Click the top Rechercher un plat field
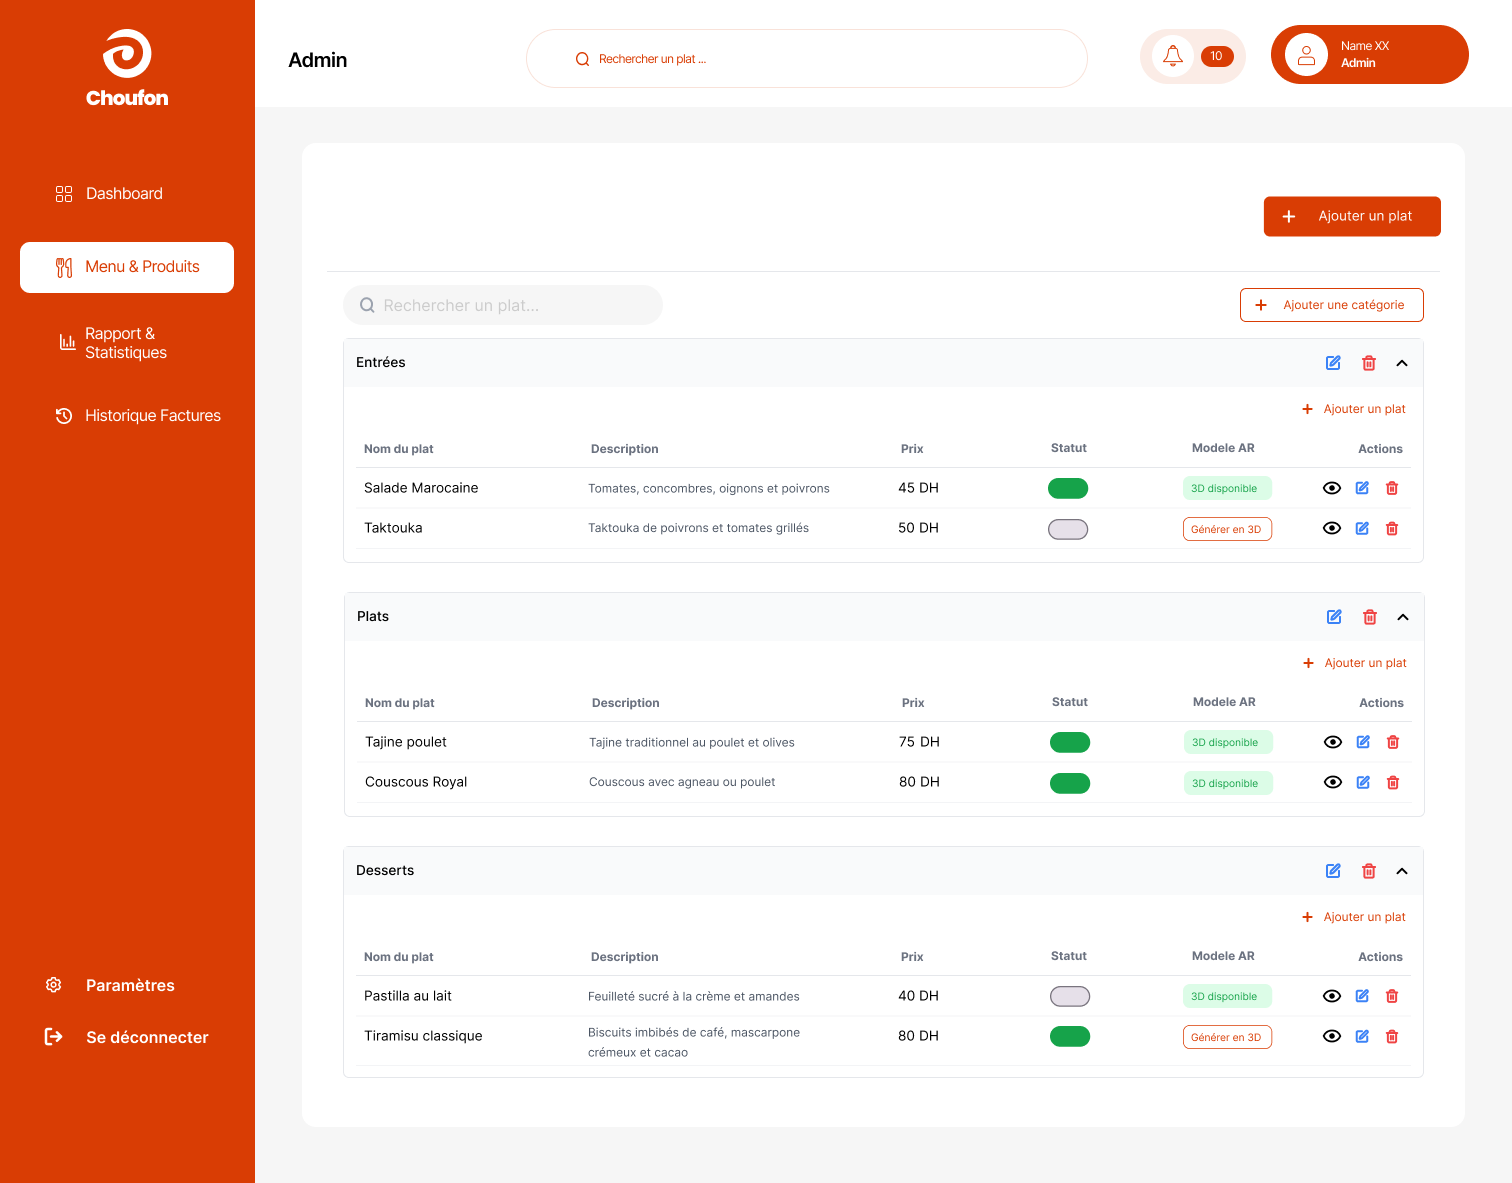Image resolution: width=1512 pixels, height=1183 pixels. 807,59
